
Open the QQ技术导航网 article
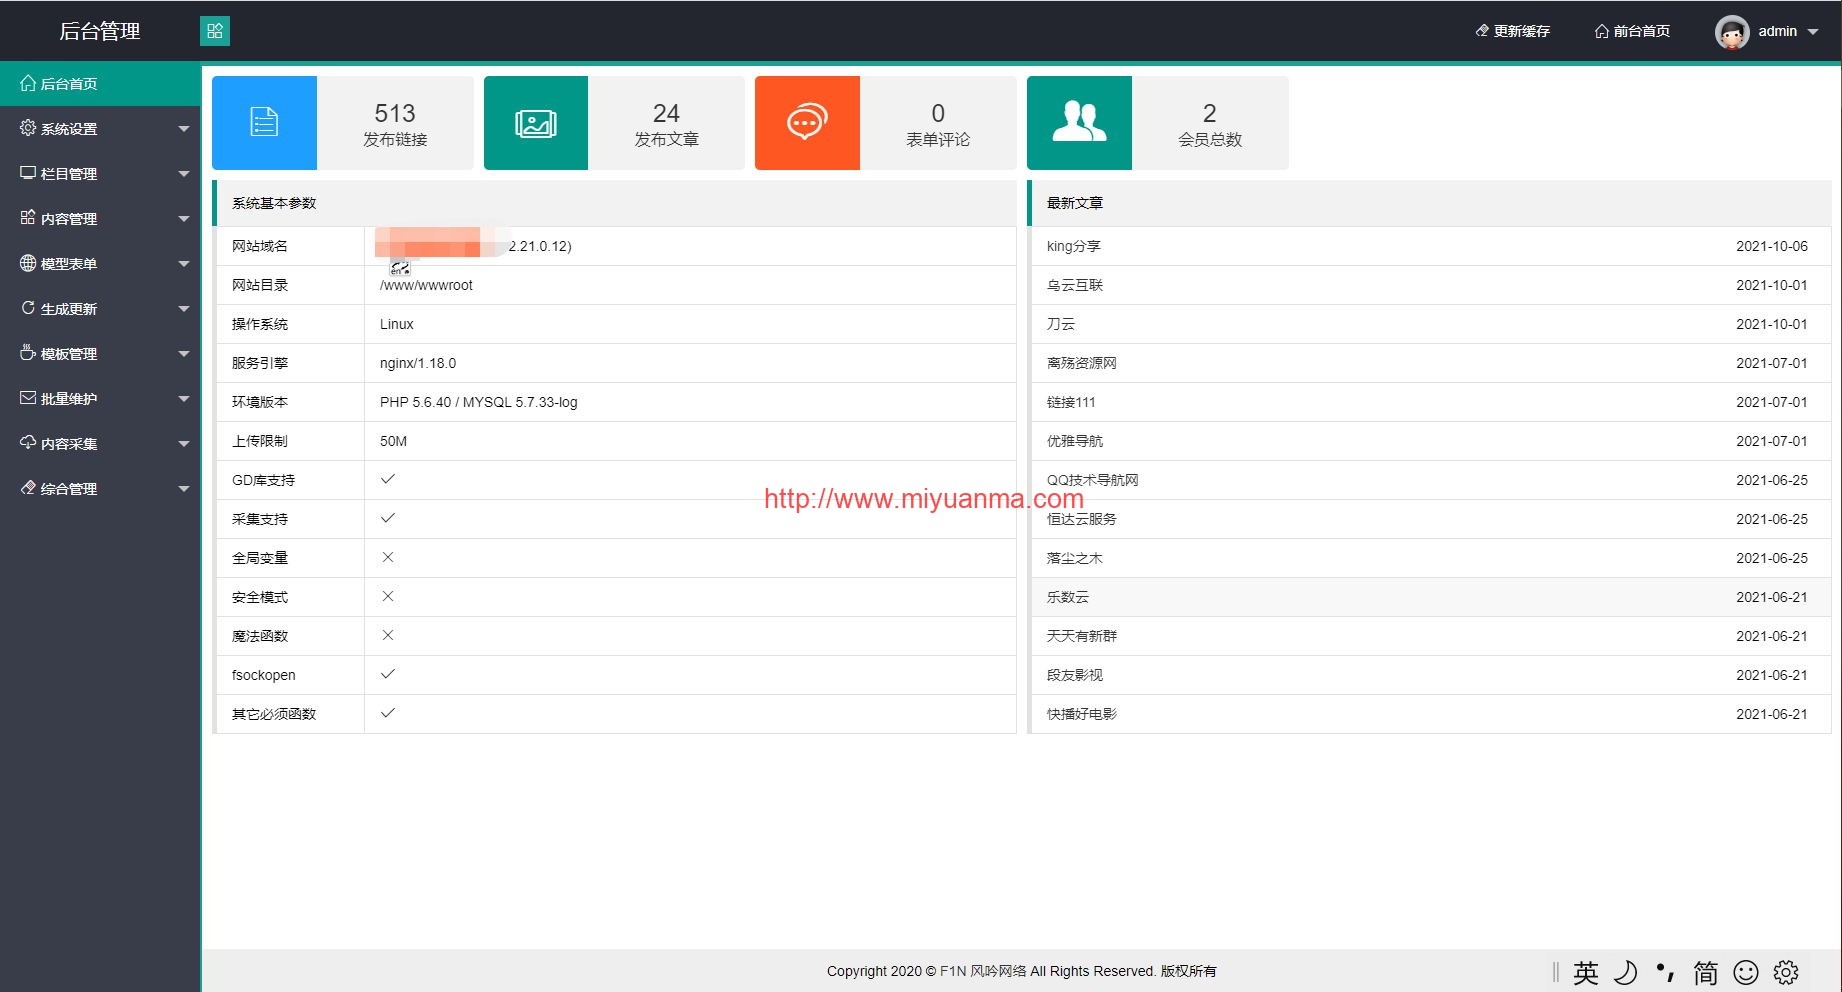click(x=1093, y=480)
